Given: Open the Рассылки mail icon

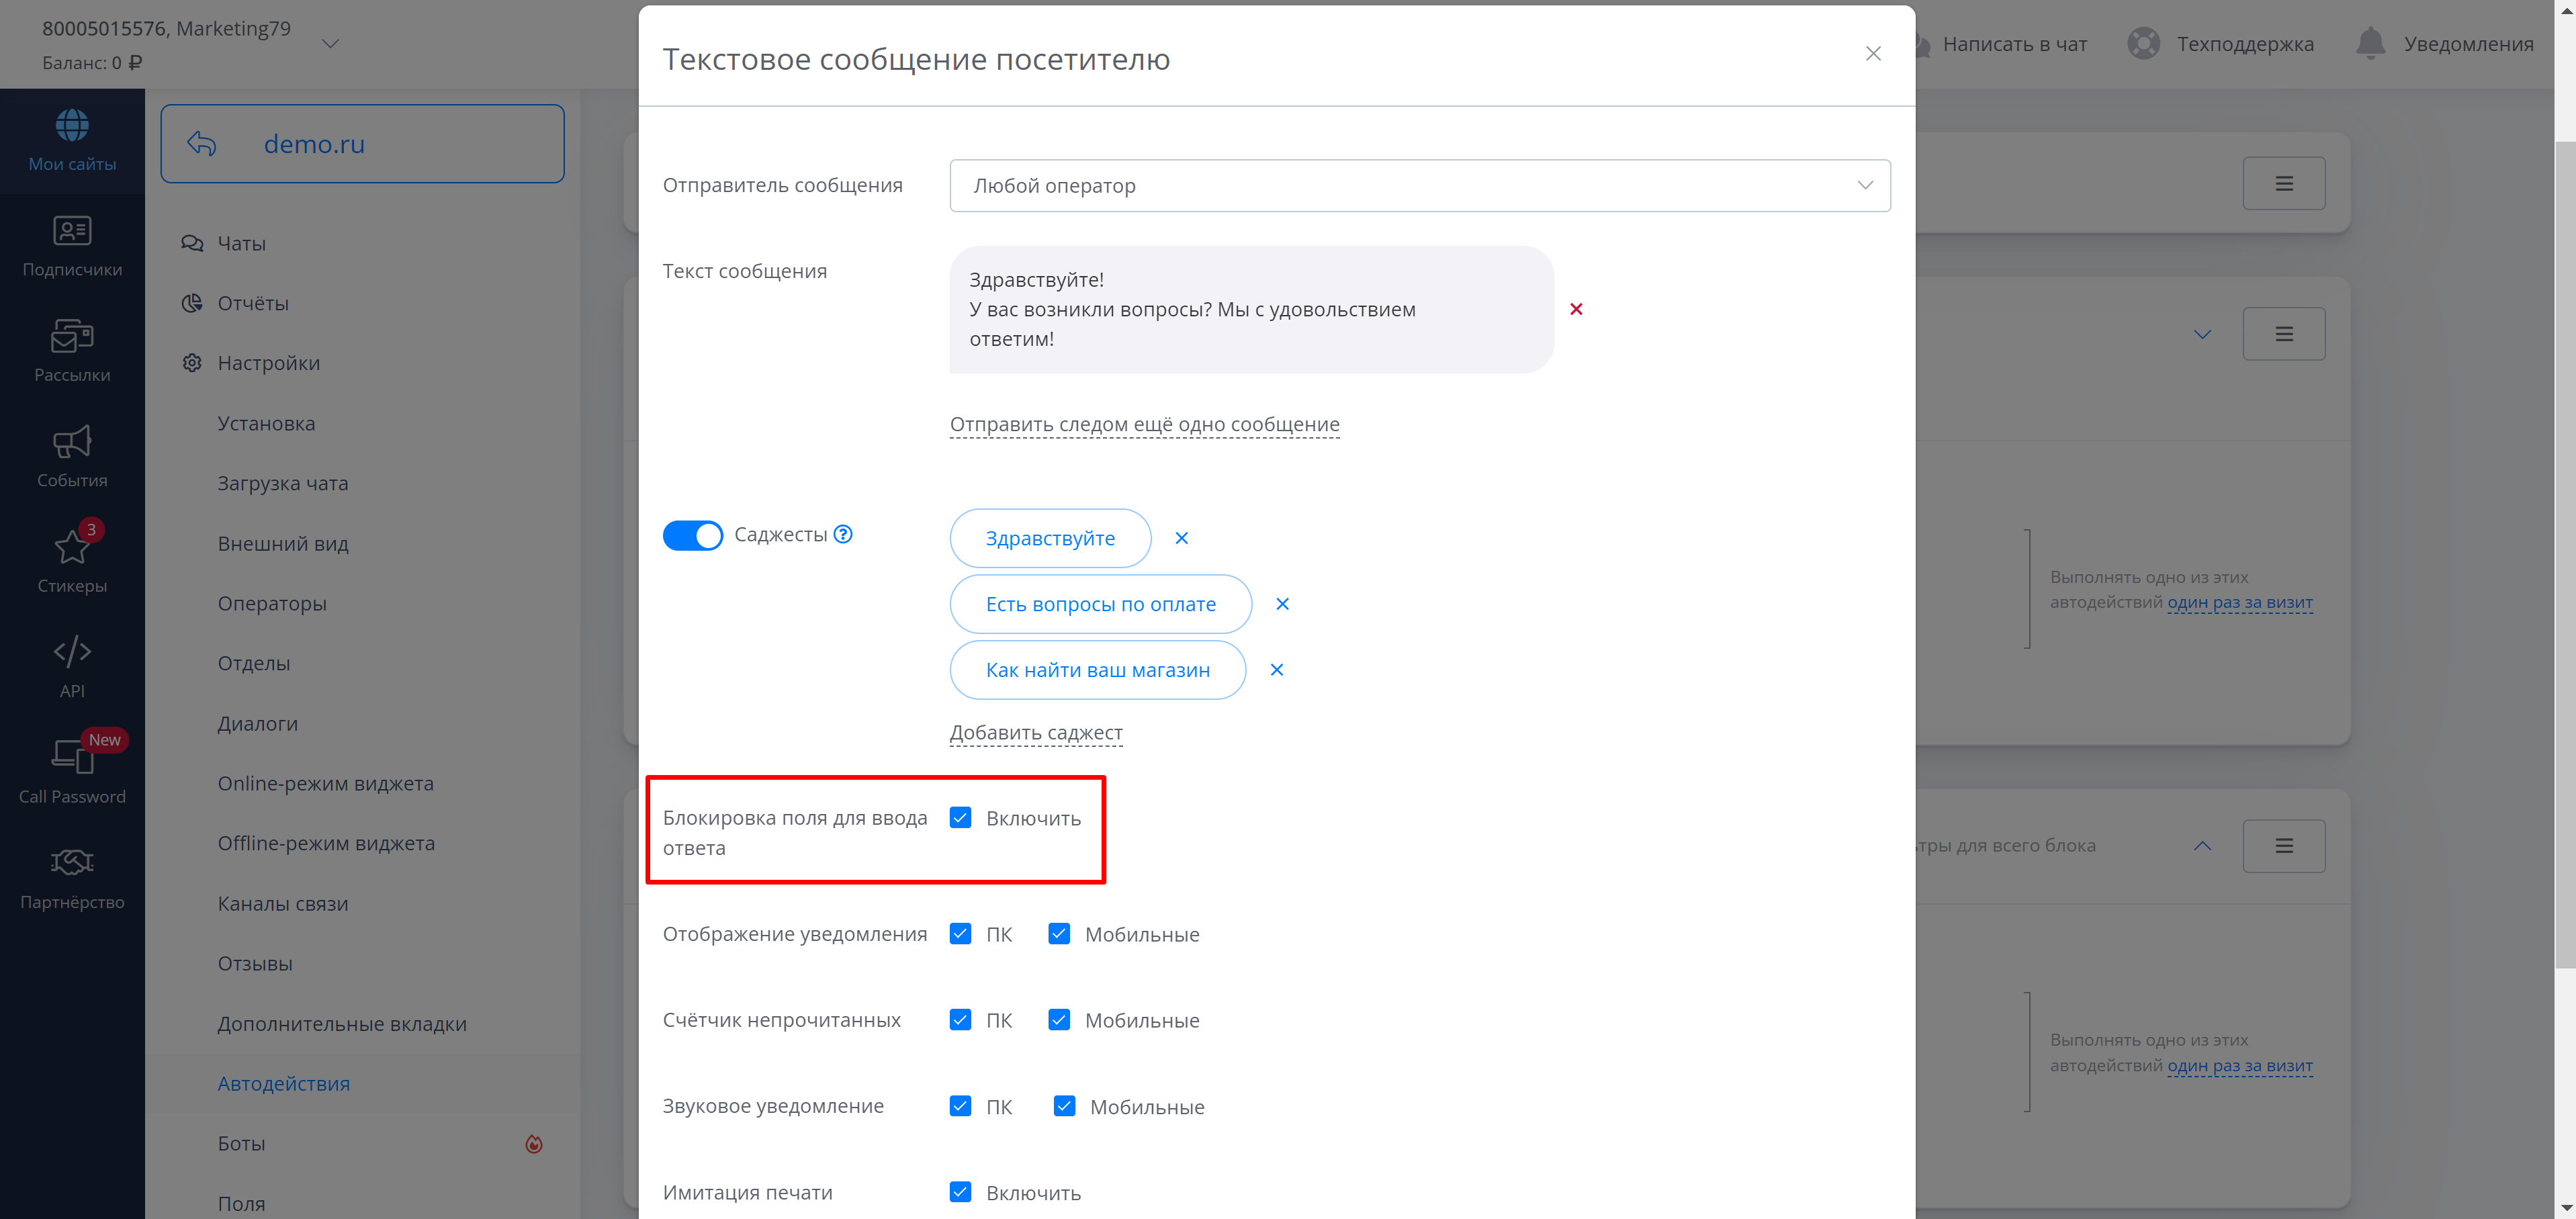Looking at the screenshot, I should coord(72,337).
